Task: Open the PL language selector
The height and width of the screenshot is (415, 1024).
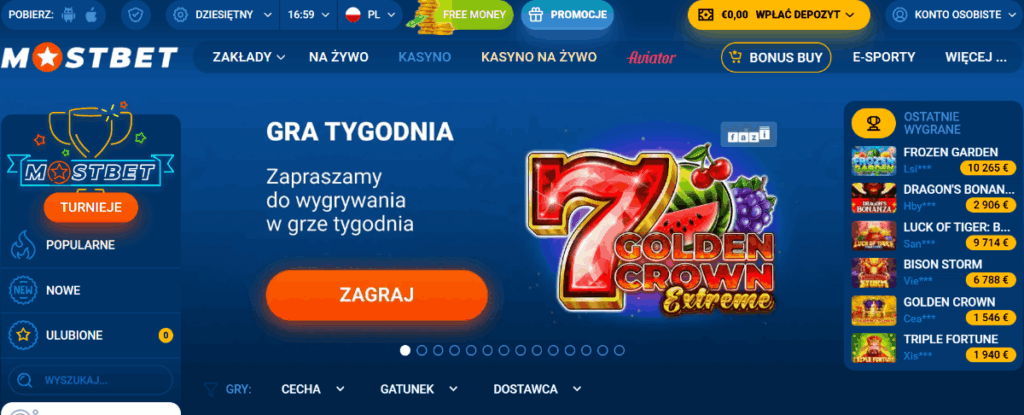Action: 372,14
